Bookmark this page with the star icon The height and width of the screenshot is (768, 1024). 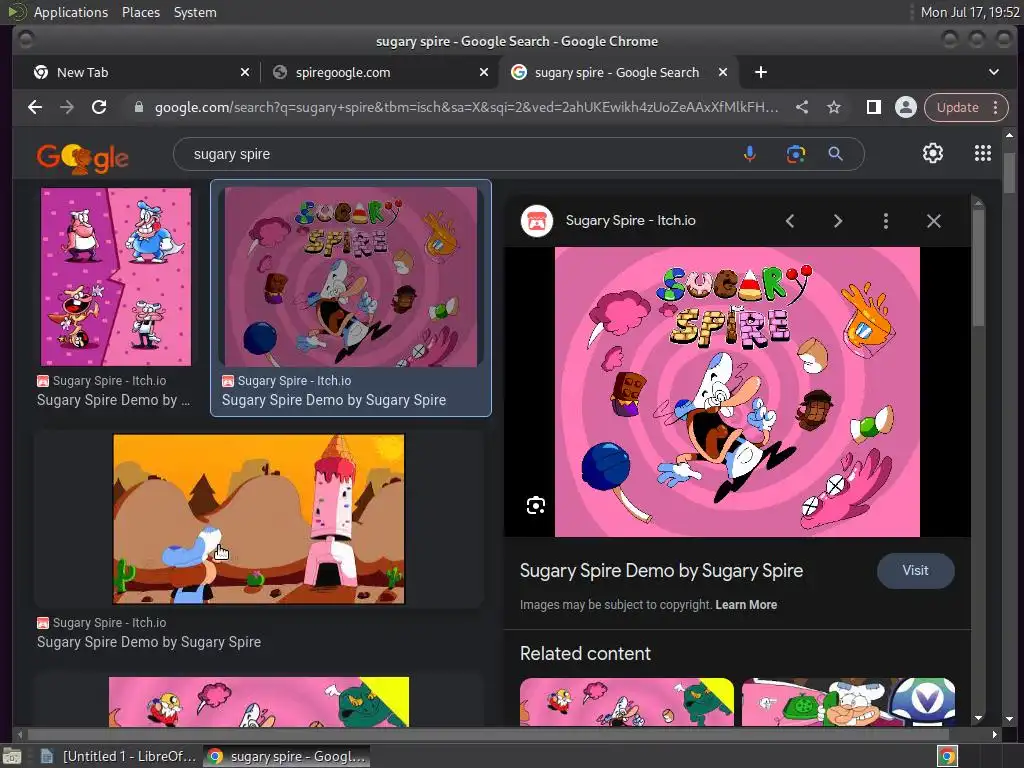(x=834, y=107)
